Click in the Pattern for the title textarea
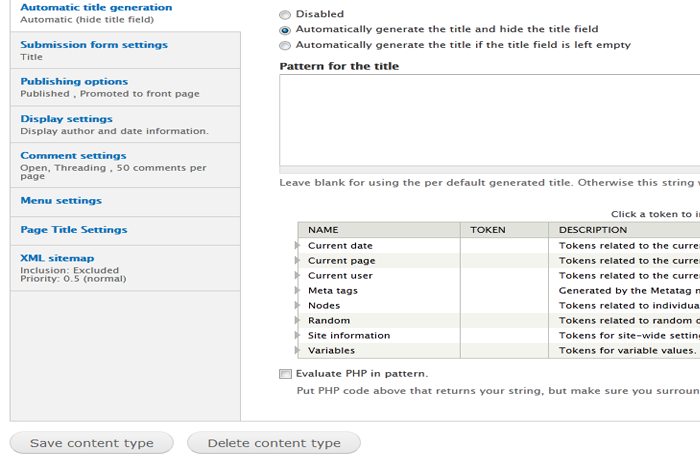Image resolution: width=700 pixels, height=461 pixels. (490, 120)
